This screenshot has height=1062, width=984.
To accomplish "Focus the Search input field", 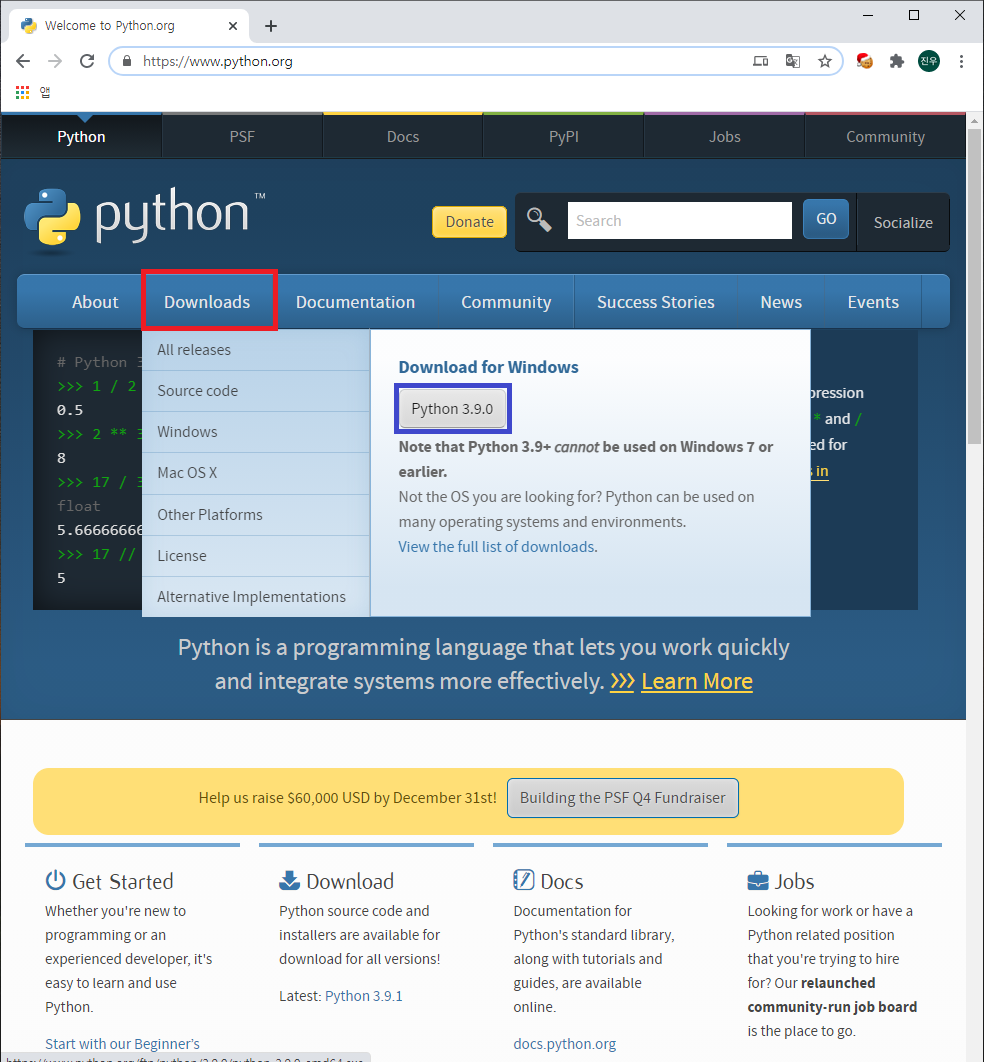I will 679,220.
